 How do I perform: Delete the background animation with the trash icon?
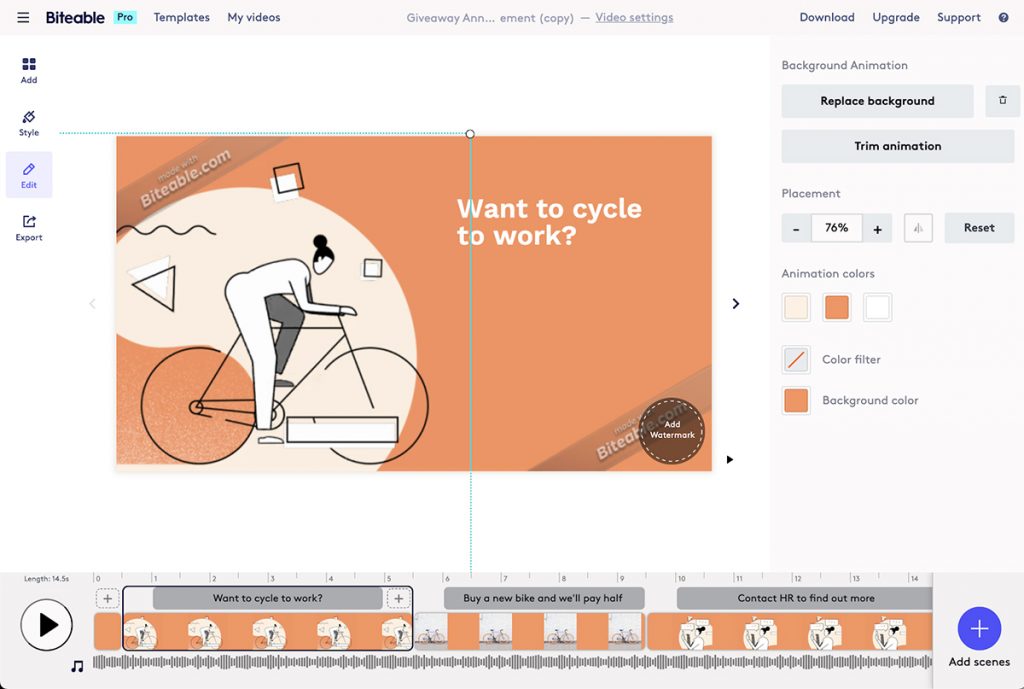[1002, 100]
